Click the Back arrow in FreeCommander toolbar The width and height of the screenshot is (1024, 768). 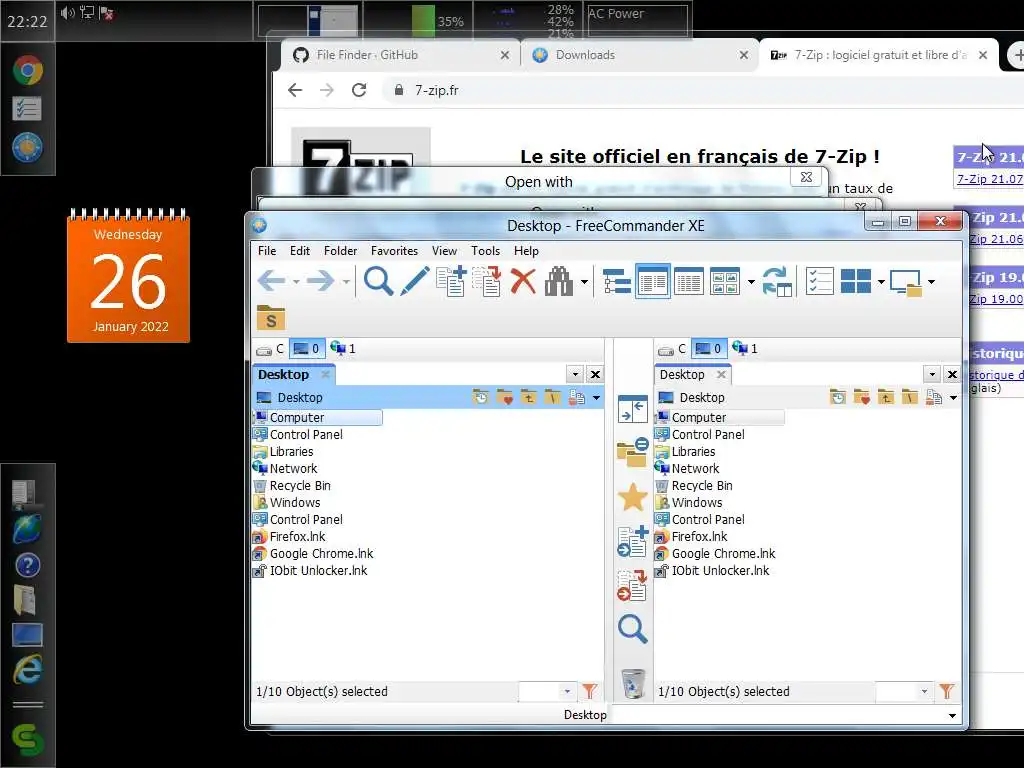[272, 281]
